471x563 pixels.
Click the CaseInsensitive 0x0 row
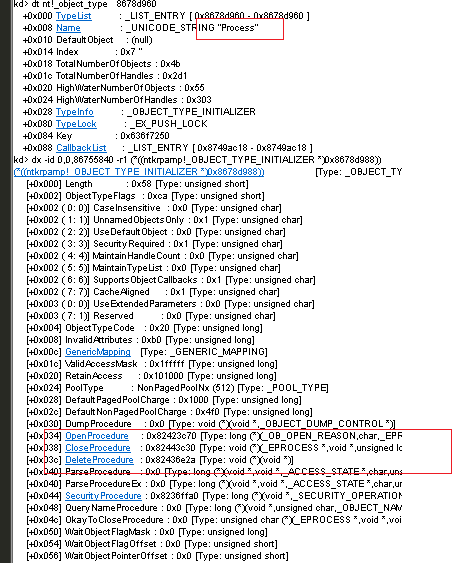coord(154,208)
